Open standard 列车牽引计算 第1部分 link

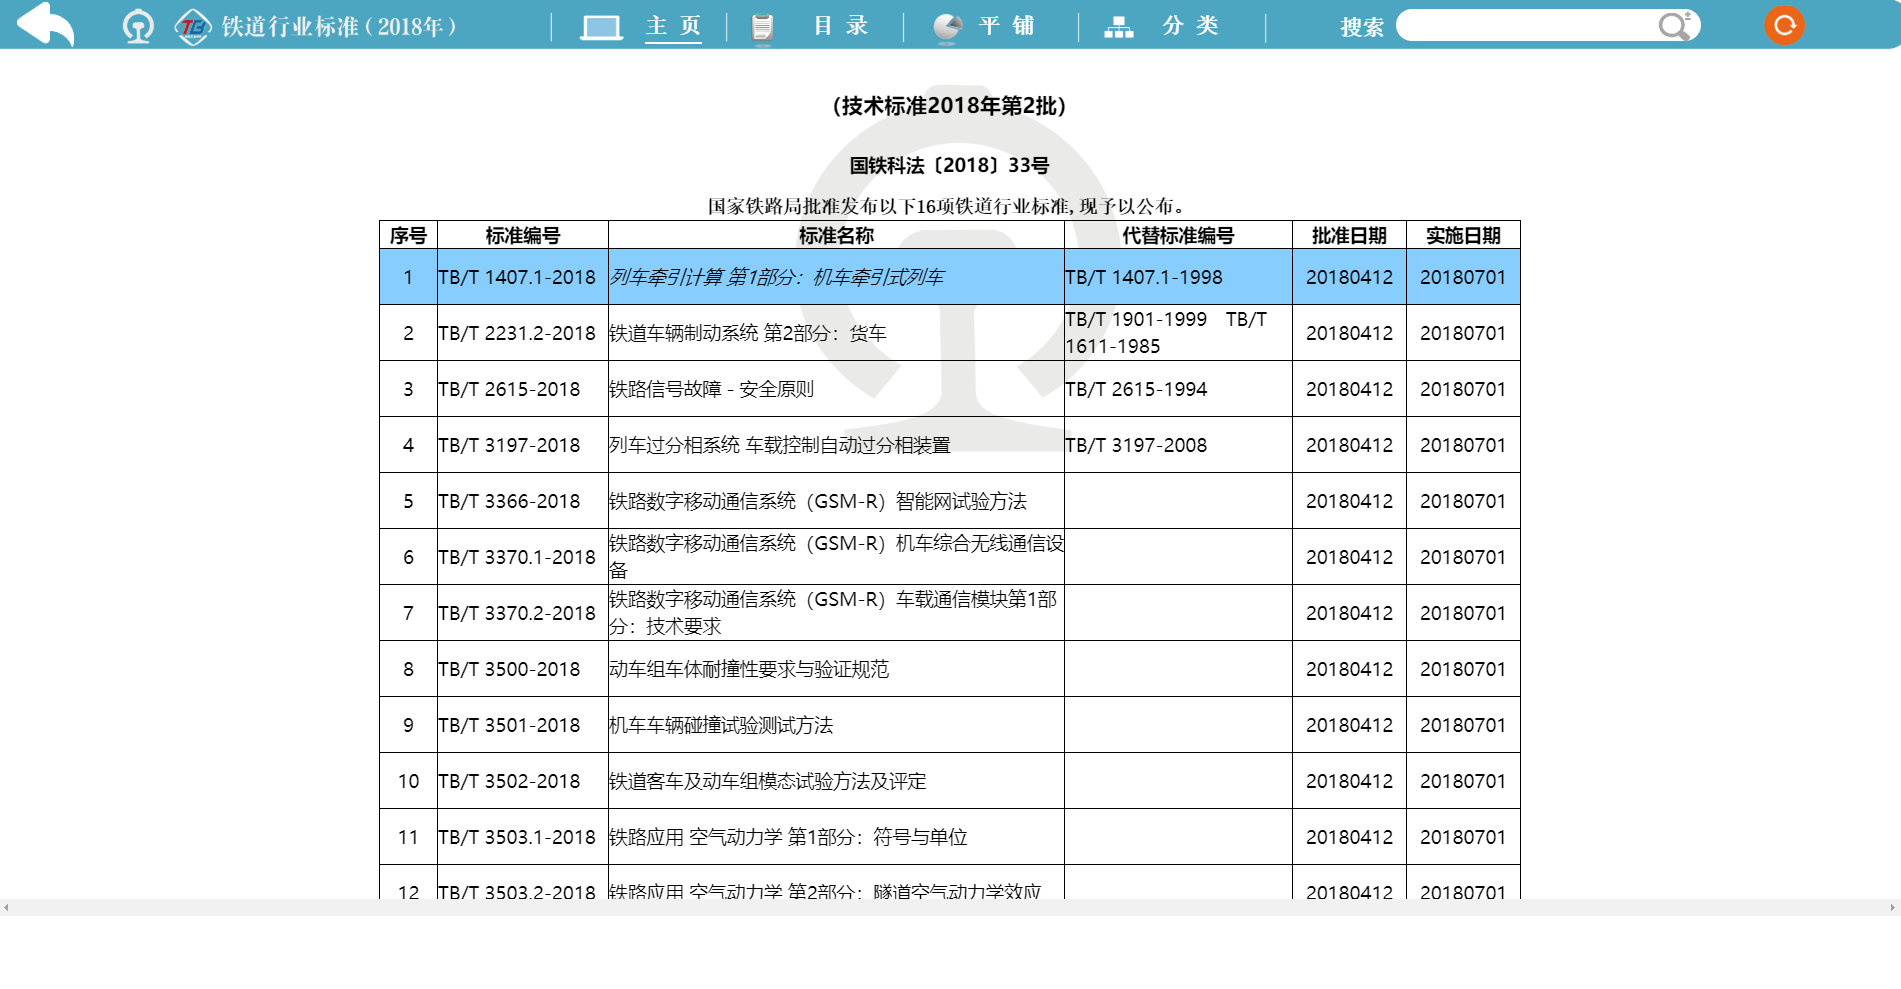point(776,277)
